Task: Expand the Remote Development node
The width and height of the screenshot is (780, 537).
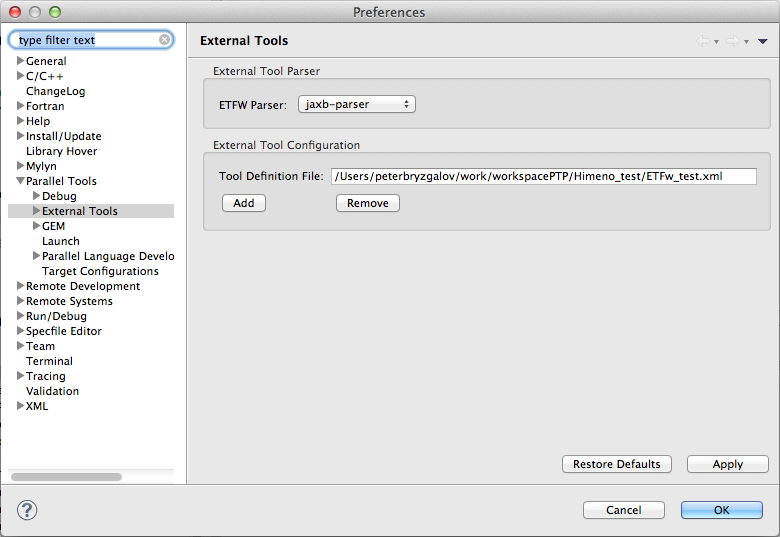Action: 20,286
